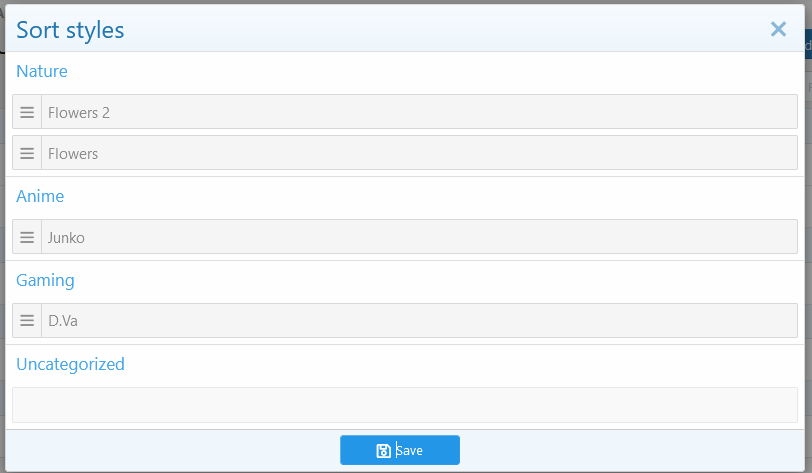Close the Sort styles dialog

coord(778,29)
